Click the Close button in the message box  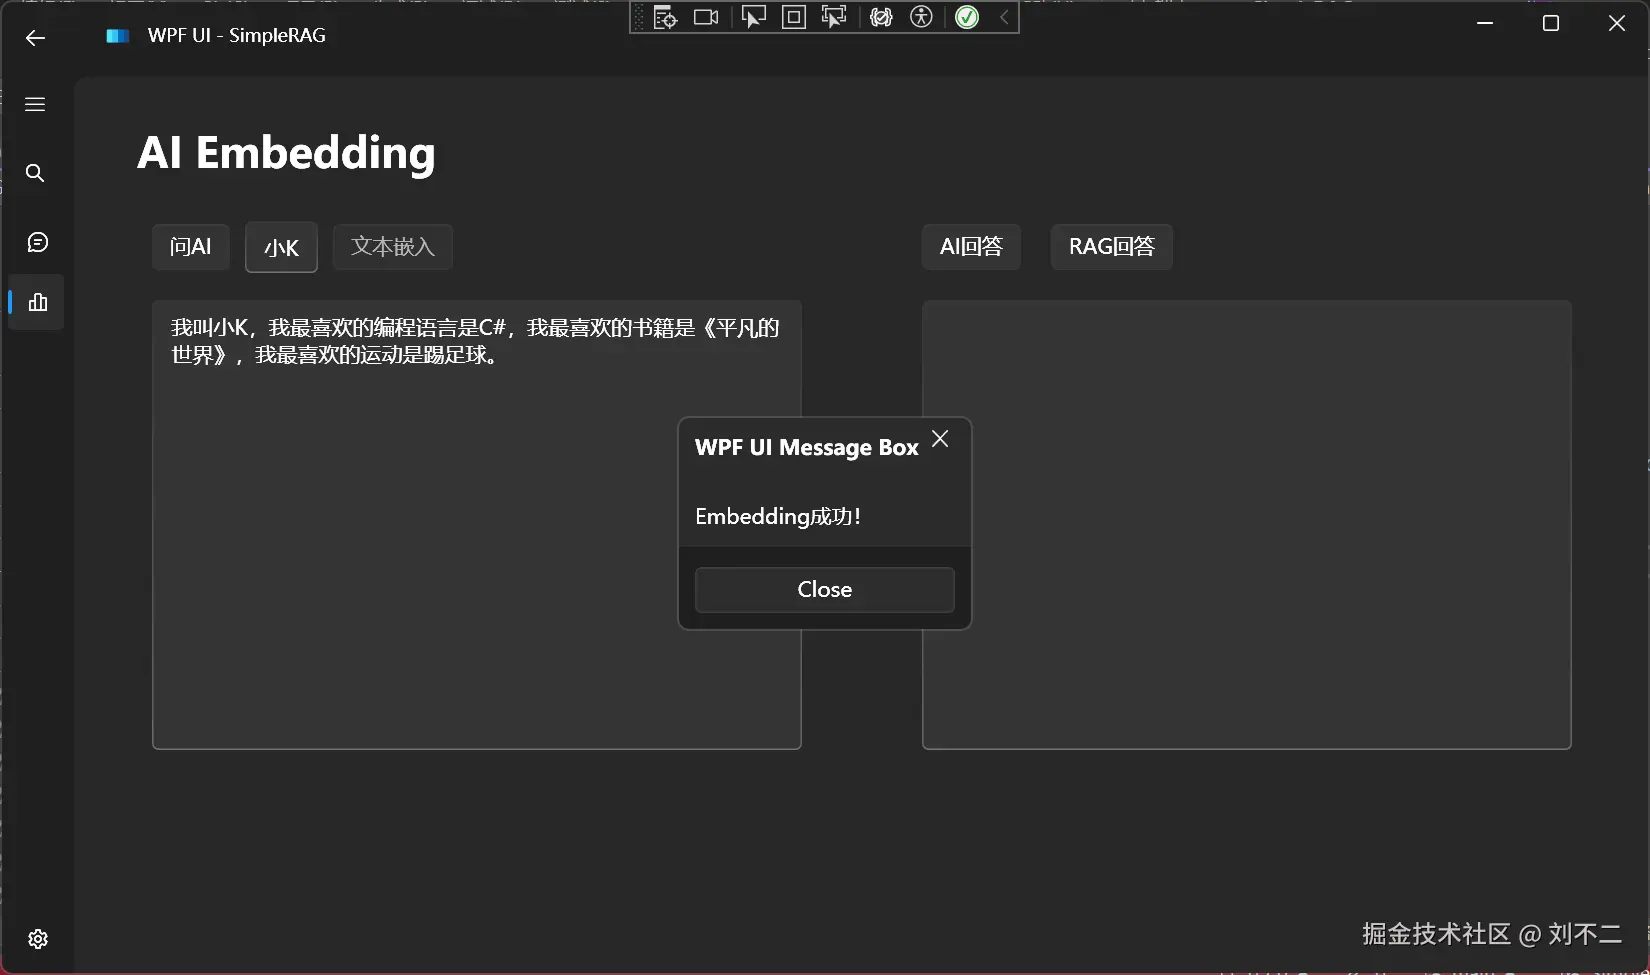pos(825,590)
